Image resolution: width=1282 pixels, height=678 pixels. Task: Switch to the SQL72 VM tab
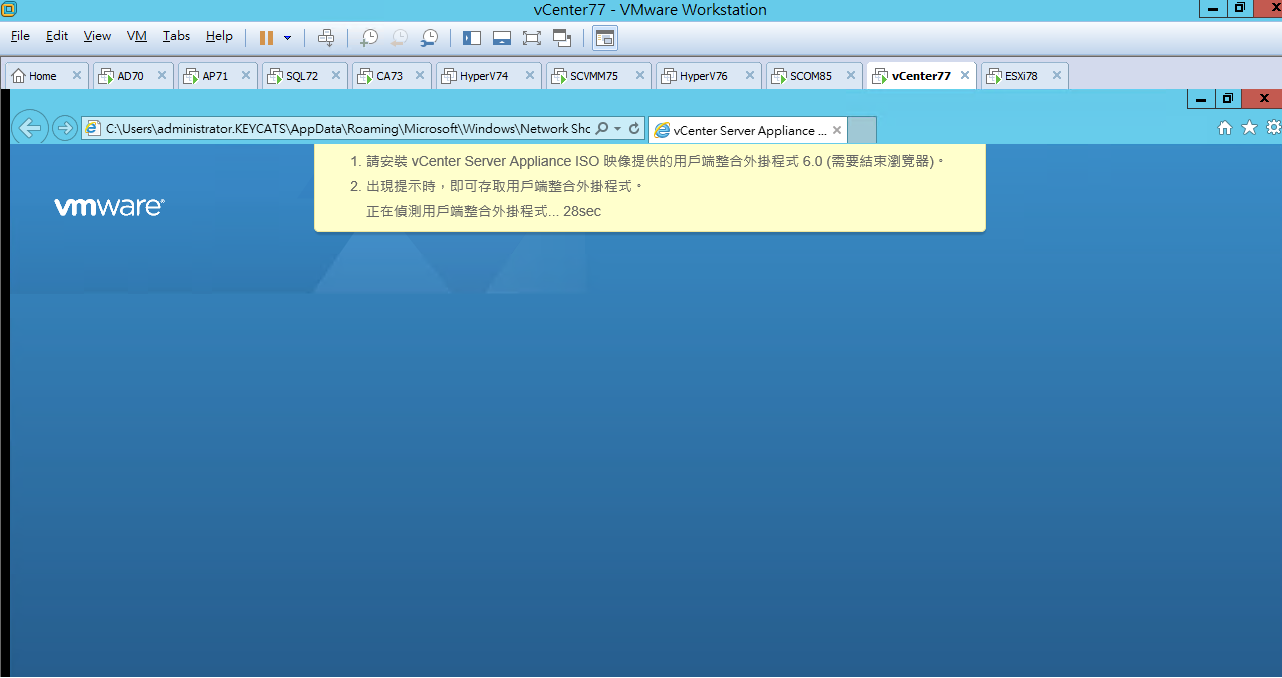coord(302,76)
